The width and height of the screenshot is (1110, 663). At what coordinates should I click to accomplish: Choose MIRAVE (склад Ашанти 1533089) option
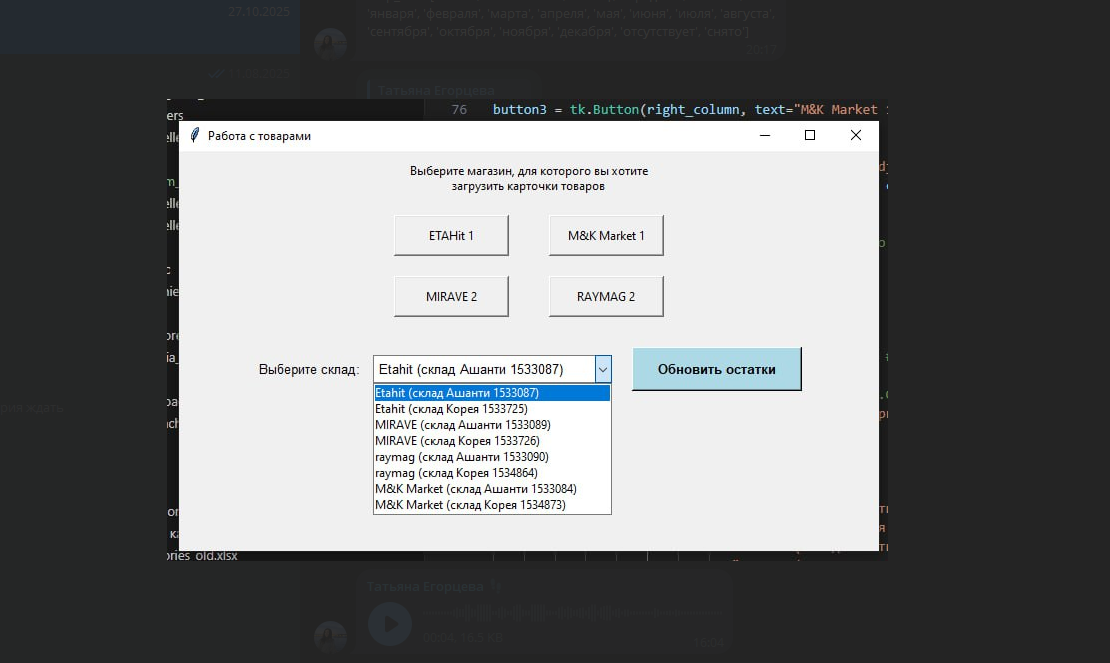(492, 425)
